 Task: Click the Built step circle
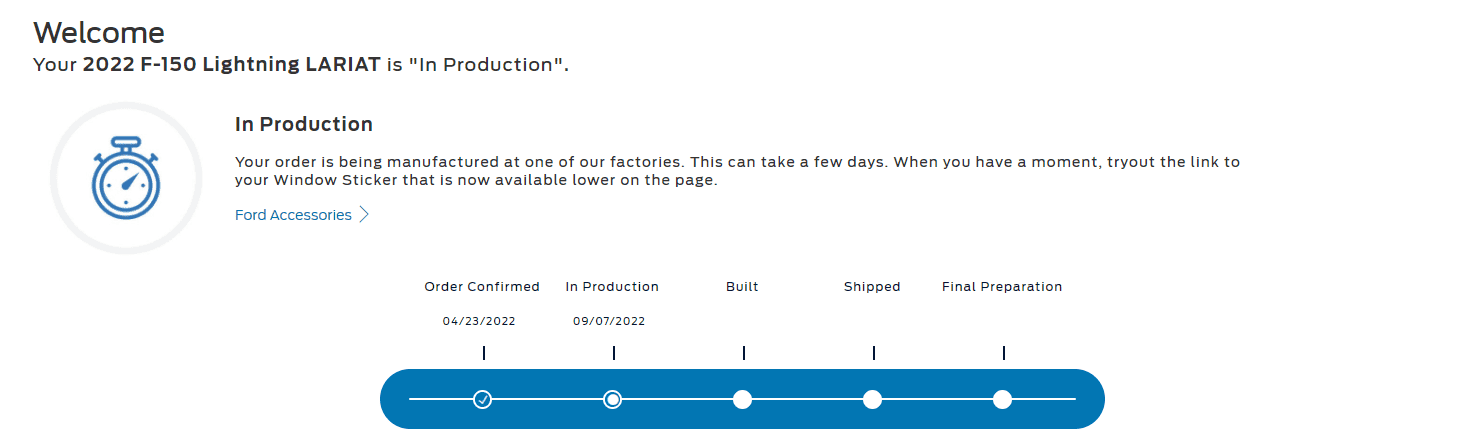[x=742, y=400]
